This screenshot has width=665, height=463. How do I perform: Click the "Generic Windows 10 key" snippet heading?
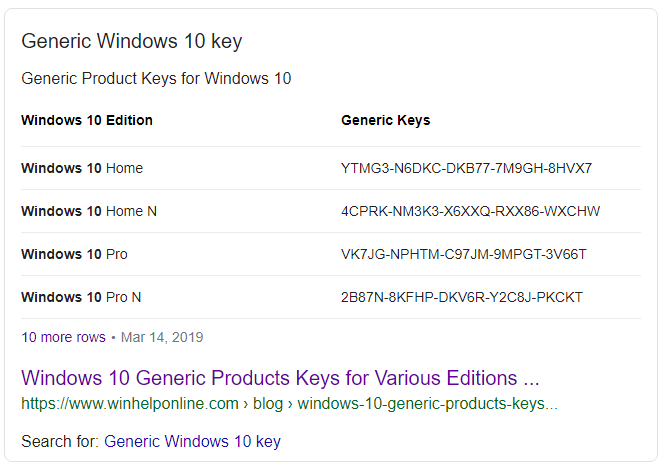click(131, 41)
